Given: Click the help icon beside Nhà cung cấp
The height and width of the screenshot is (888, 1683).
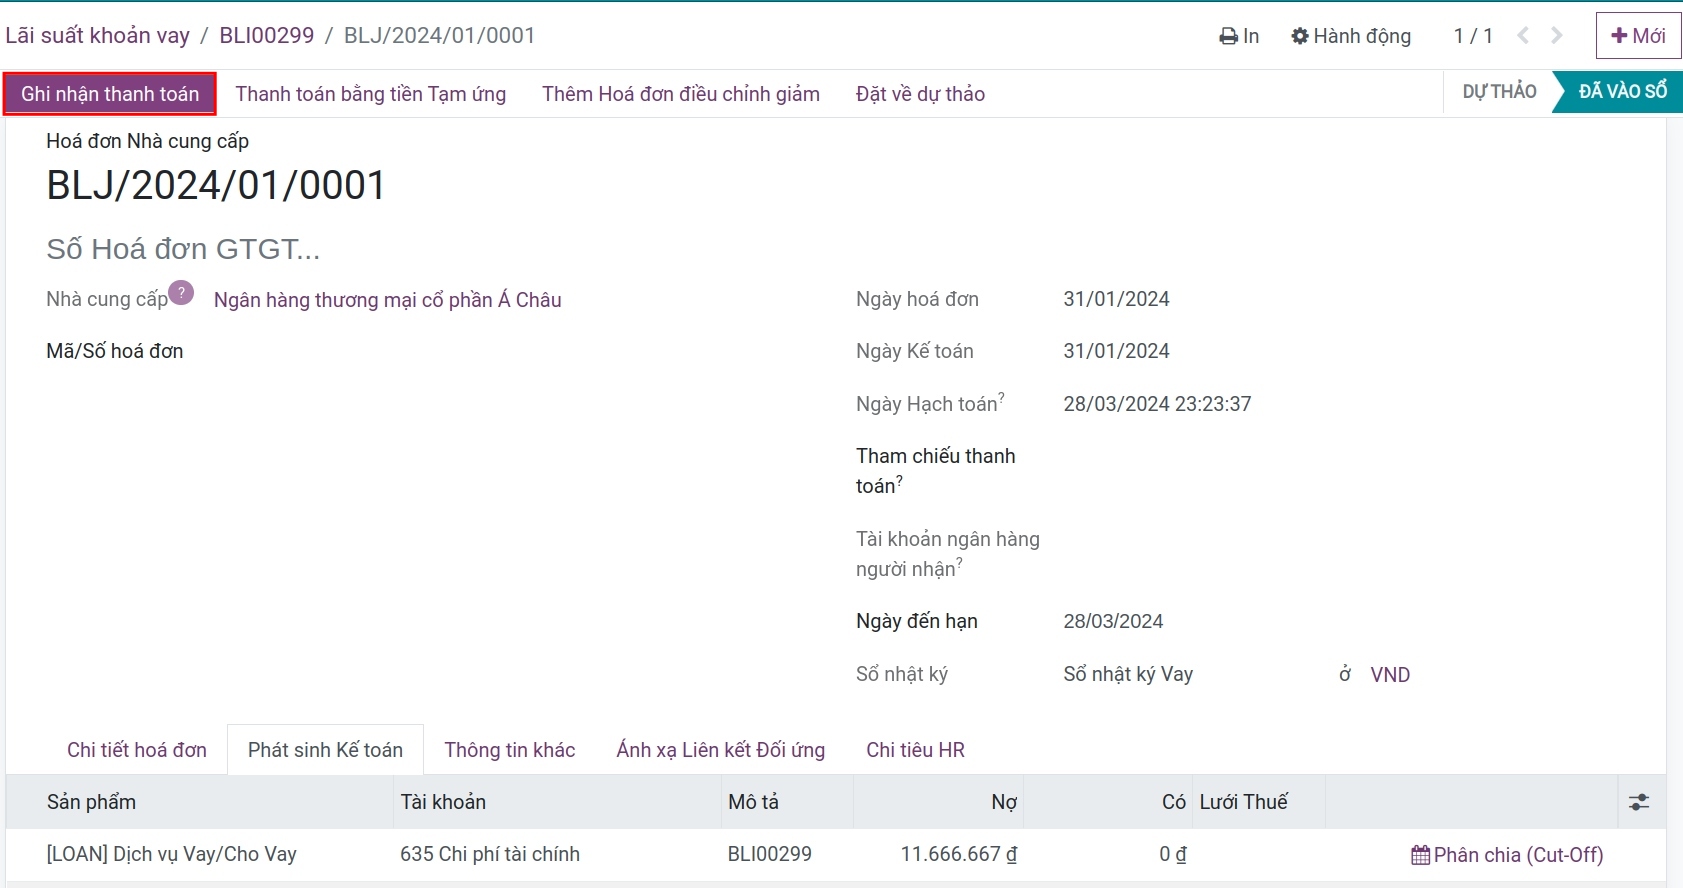Looking at the screenshot, I should 181,293.
